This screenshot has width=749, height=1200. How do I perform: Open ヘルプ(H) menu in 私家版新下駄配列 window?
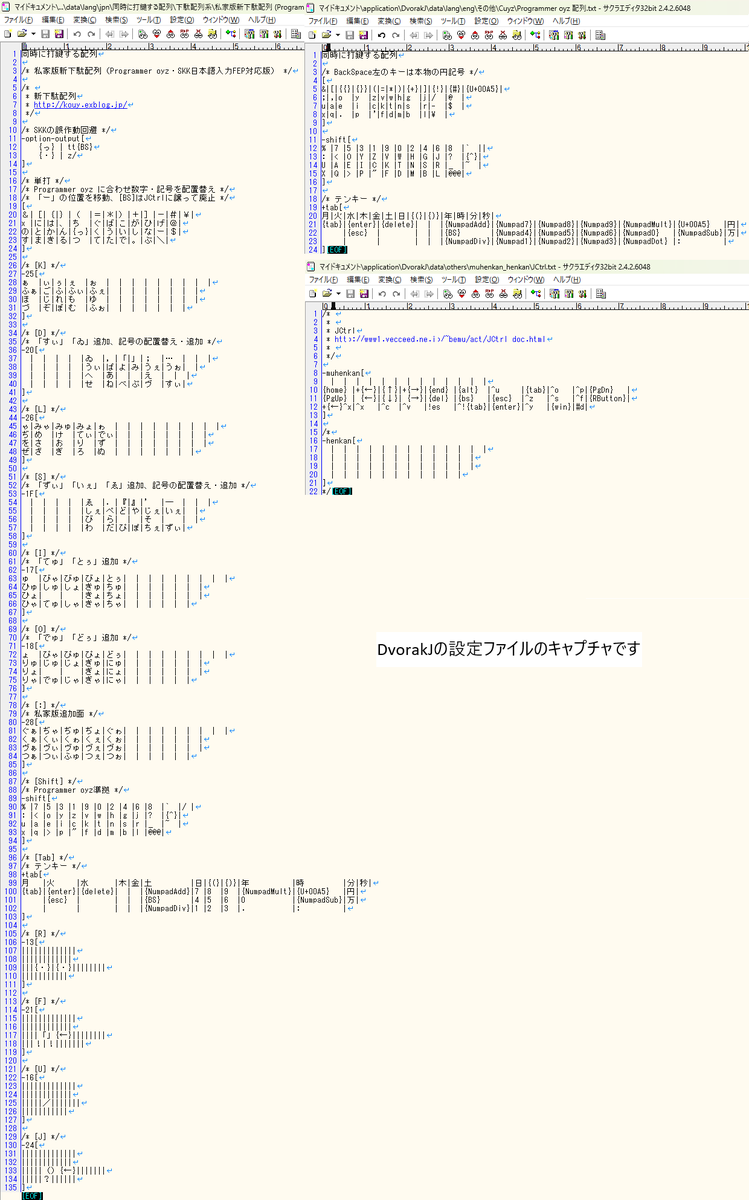pyautogui.click(x=262, y=19)
